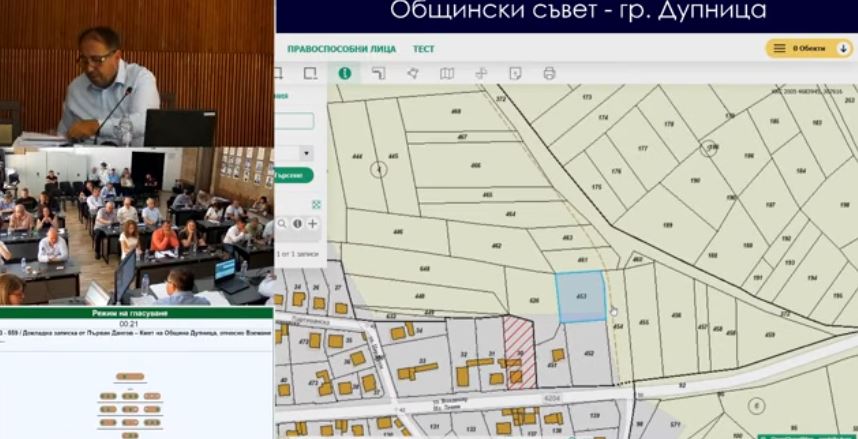This screenshot has height=439, width=858.
Task: Click parcel number 464 on map
Action: click(x=511, y=213)
